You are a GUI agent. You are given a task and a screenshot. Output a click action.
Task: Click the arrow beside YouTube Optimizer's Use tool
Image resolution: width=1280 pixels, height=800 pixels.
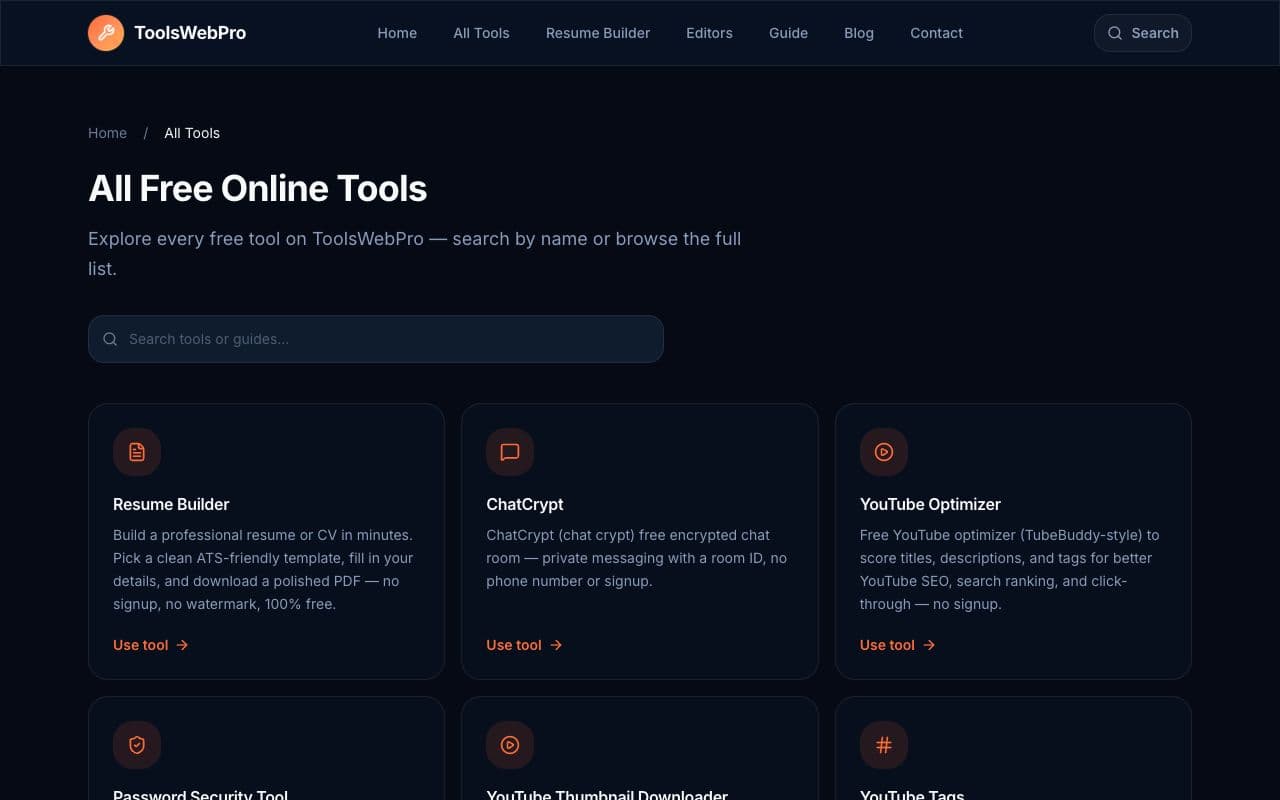929,645
